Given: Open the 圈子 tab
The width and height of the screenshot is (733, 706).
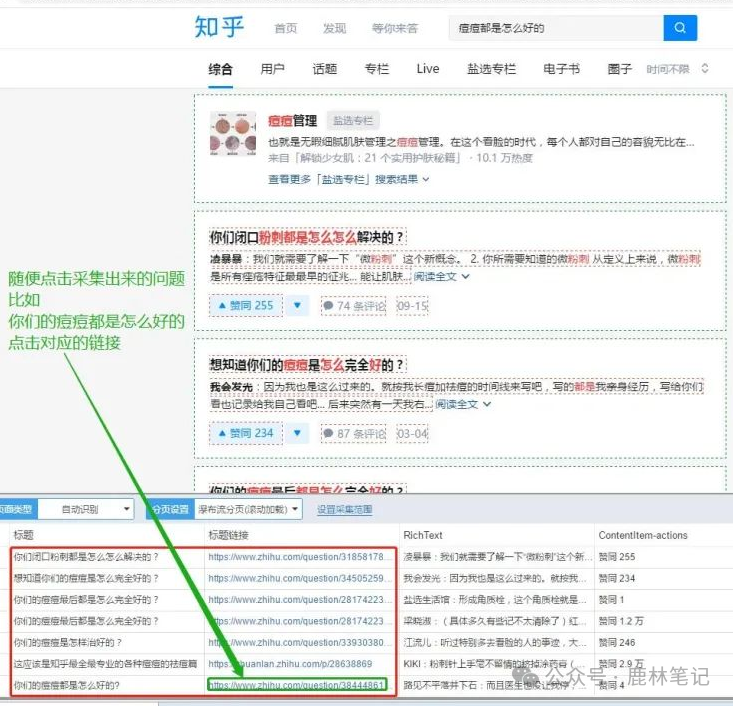Looking at the screenshot, I should pos(620,69).
